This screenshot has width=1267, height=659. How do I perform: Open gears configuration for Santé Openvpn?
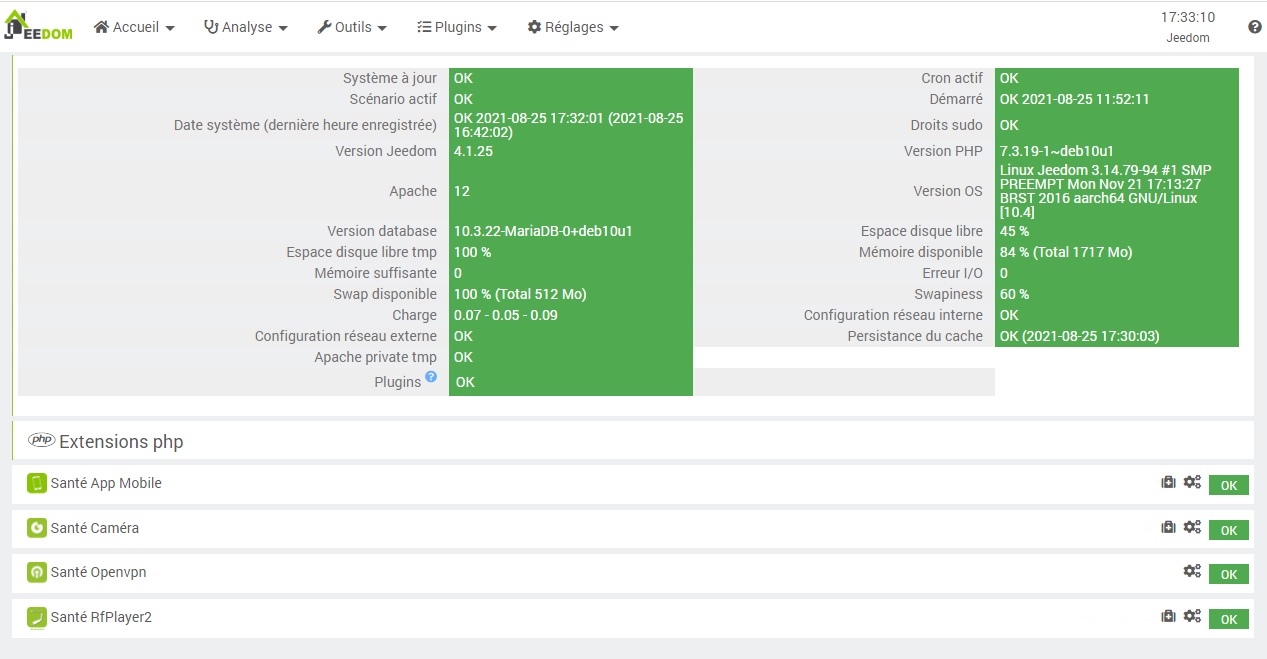pyautogui.click(x=1192, y=571)
